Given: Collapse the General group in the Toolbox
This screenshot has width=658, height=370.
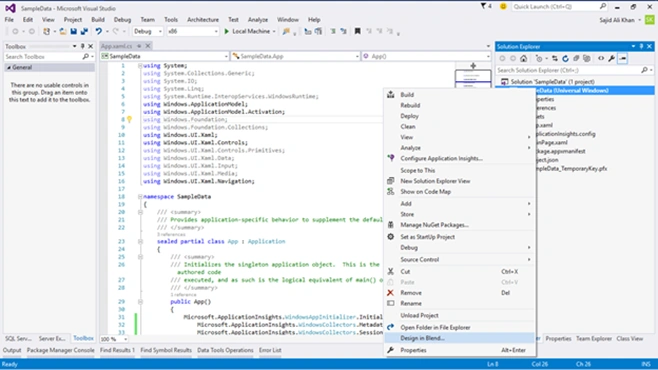Looking at the screenshot, I should 9,68.
